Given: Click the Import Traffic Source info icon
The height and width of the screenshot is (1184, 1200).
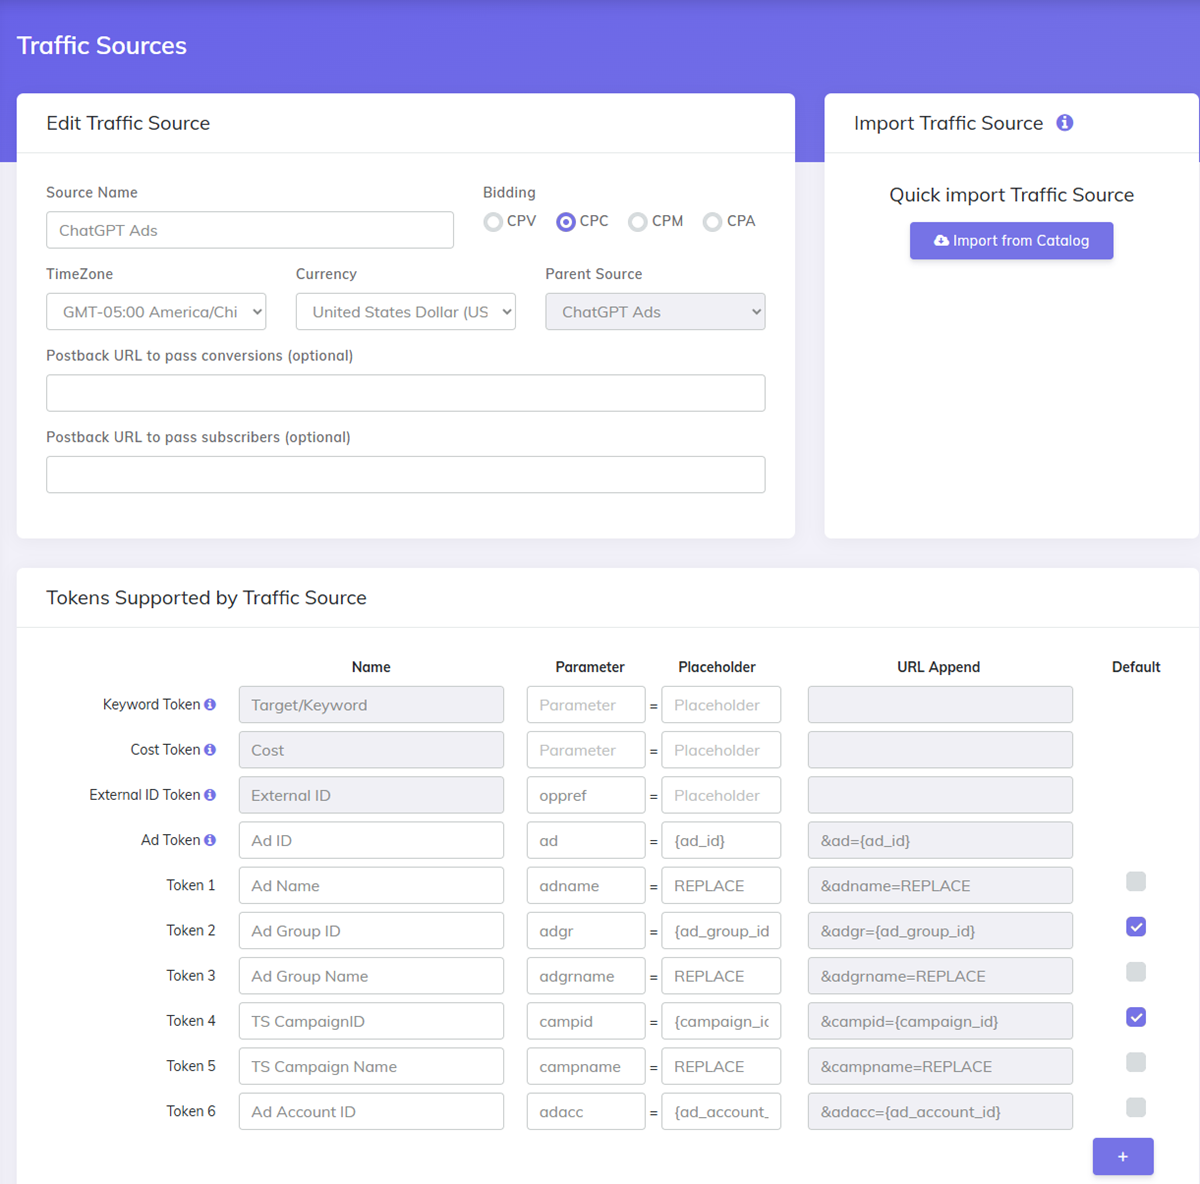Looking at the screenshot, I should [x=1065, y=123].
